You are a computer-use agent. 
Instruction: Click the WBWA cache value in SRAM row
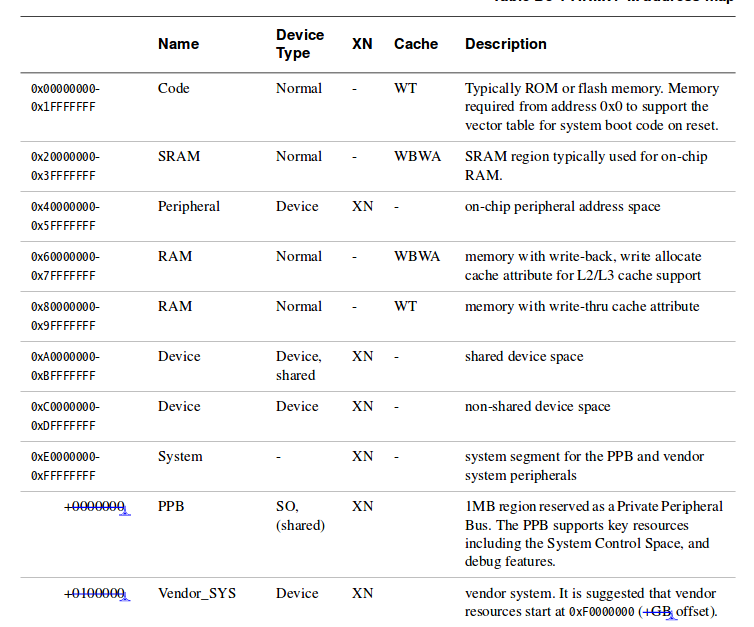tap(417, 157)
